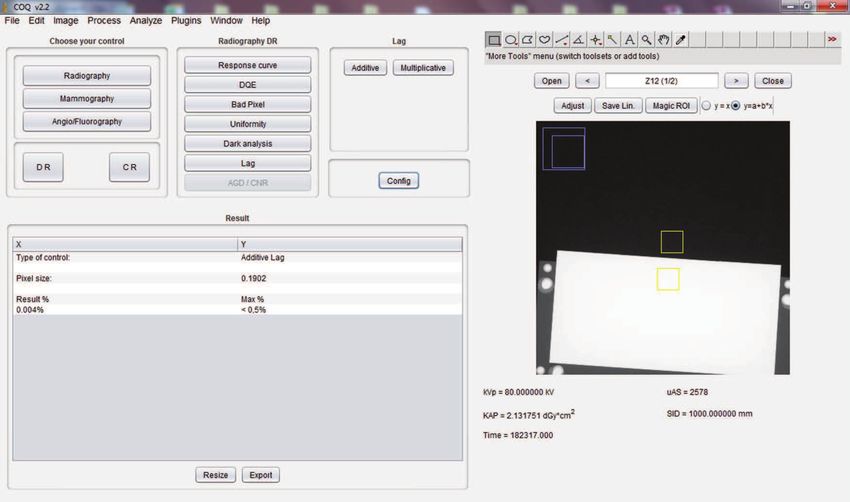Select the Hand scrolling tool
The image size is (850, 502).
(663, 40)
